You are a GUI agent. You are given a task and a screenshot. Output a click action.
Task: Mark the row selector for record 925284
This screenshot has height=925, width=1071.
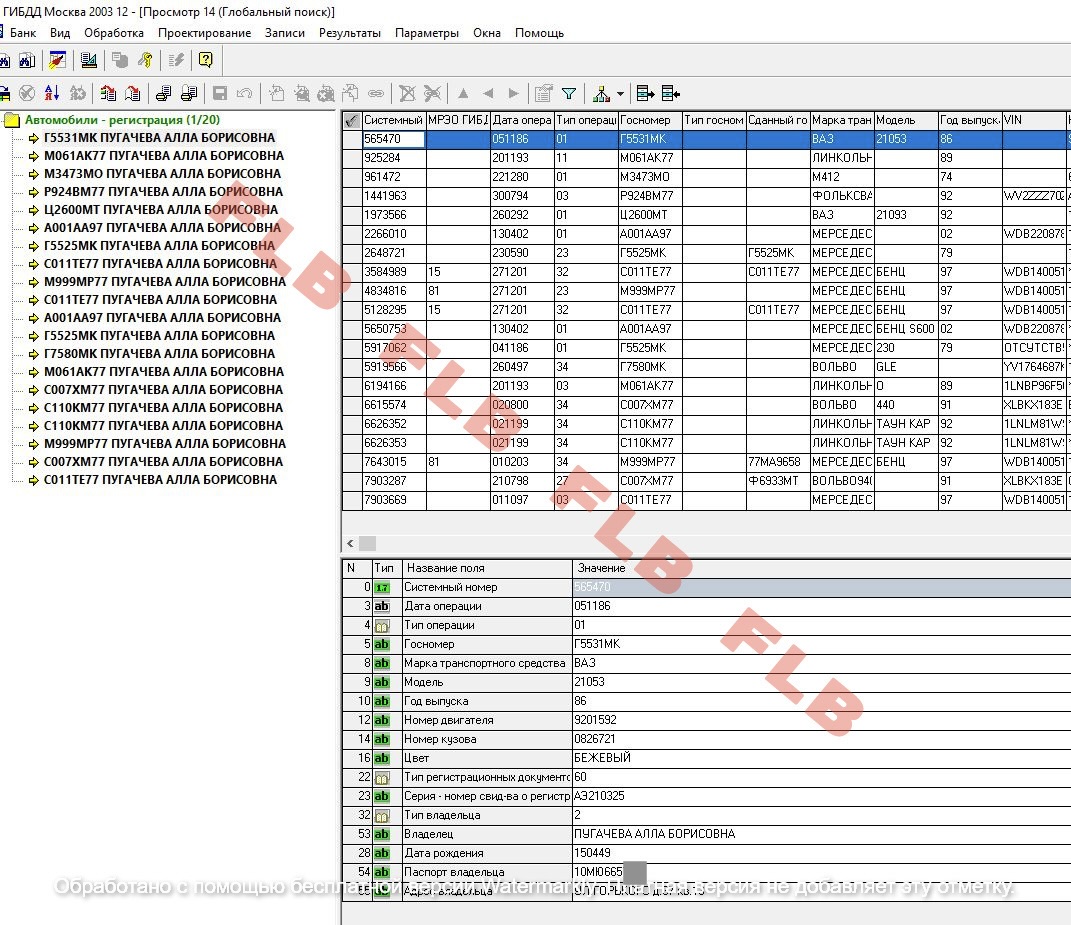pos(351,158)
